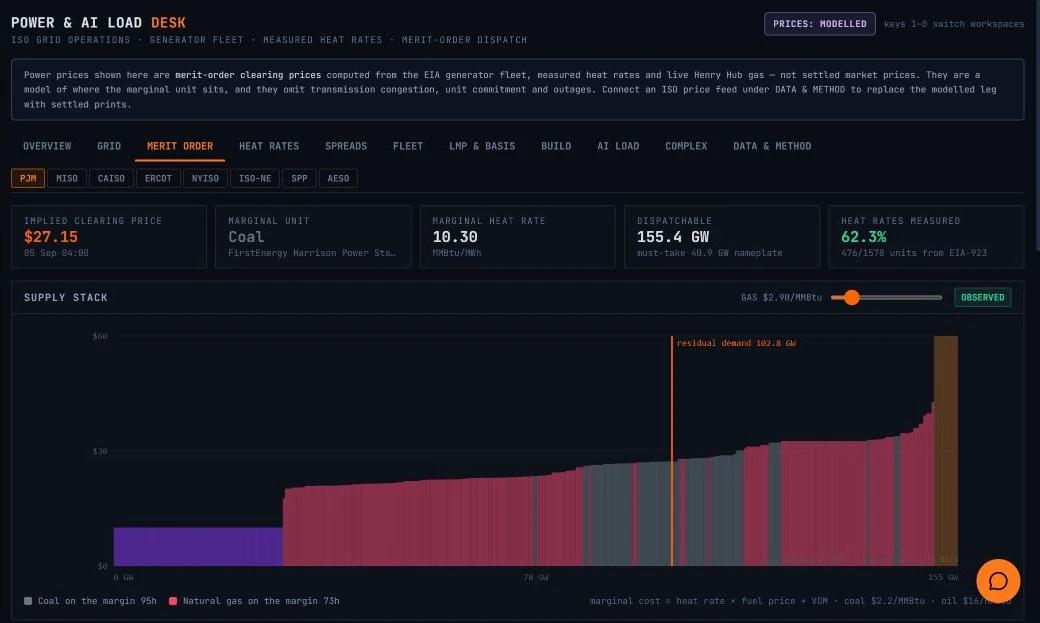This screenshot has width=1040, height=623.
Task: Go to the LMP & BASIS tab
Action: coord(482,146)
